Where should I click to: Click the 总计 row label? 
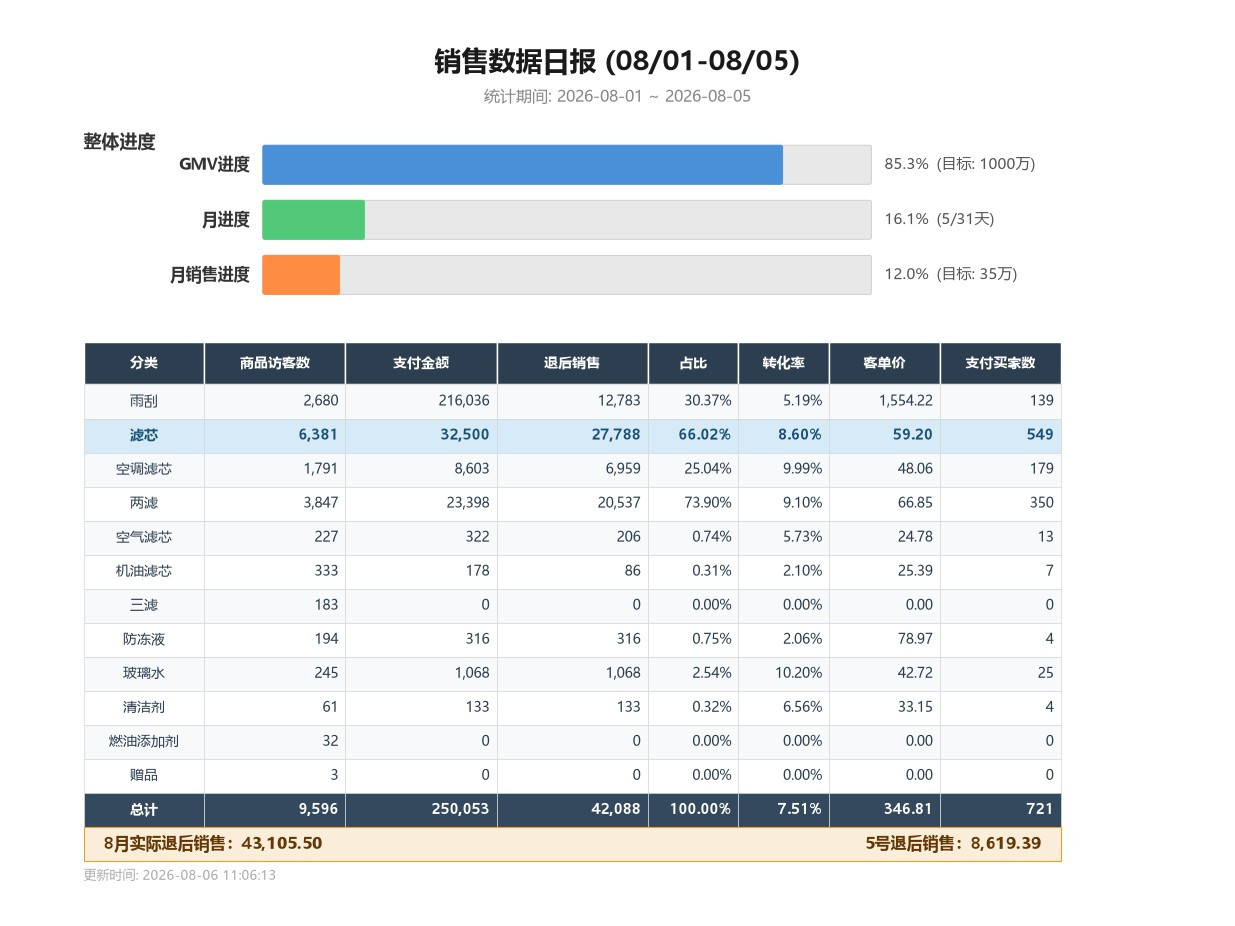[144, 810]
